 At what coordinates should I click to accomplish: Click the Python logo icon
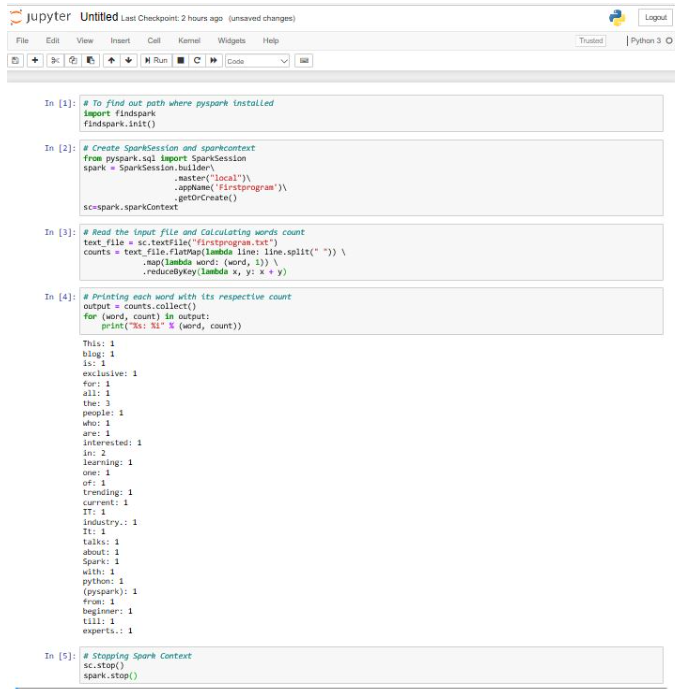pyautogui.click(x=617, y=18)
